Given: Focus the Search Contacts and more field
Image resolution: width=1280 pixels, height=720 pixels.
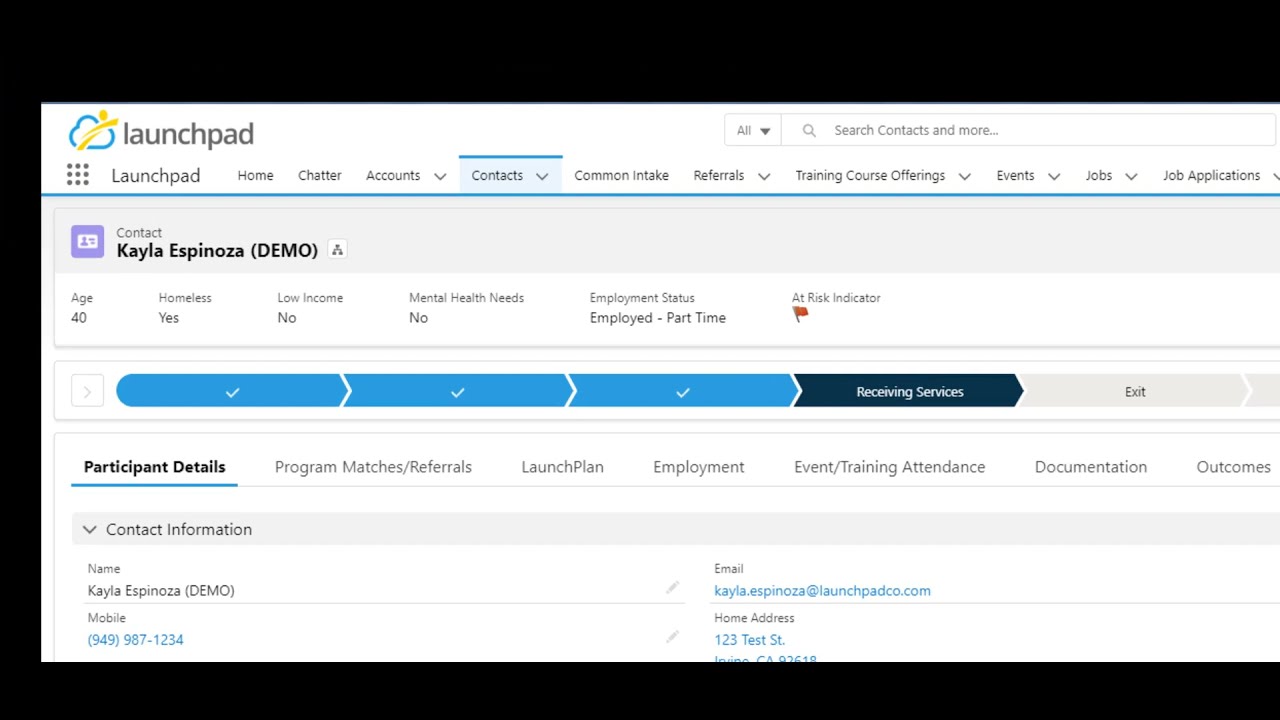Looking at the screenshot, I should point(1028,130).
